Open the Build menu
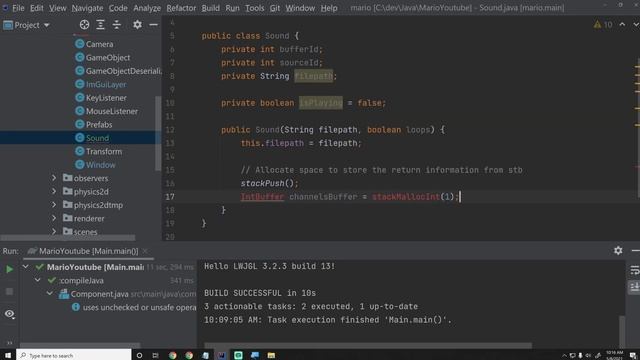640x360 pixels. [x=211, y=8]
